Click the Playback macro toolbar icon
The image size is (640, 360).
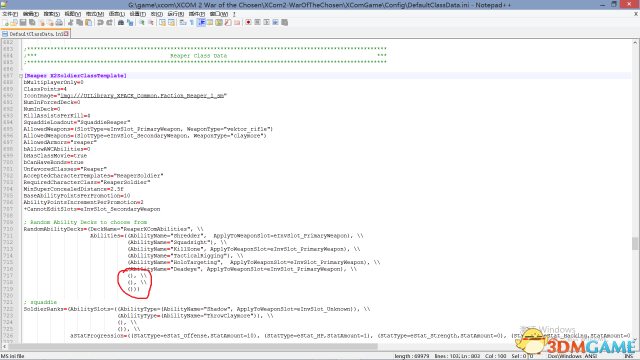coord(266,23)
